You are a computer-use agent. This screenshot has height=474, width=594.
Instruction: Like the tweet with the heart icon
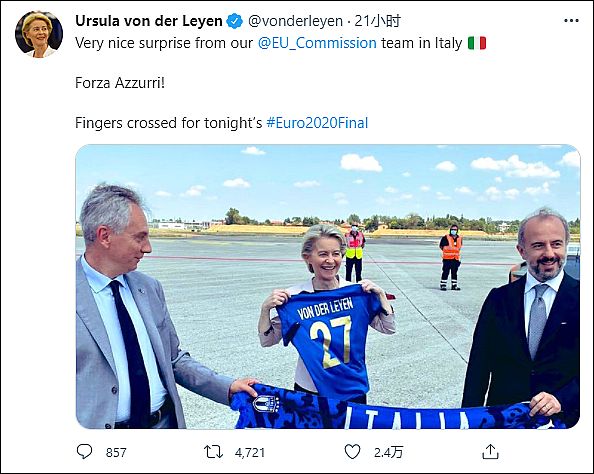(x=352, y=452)
